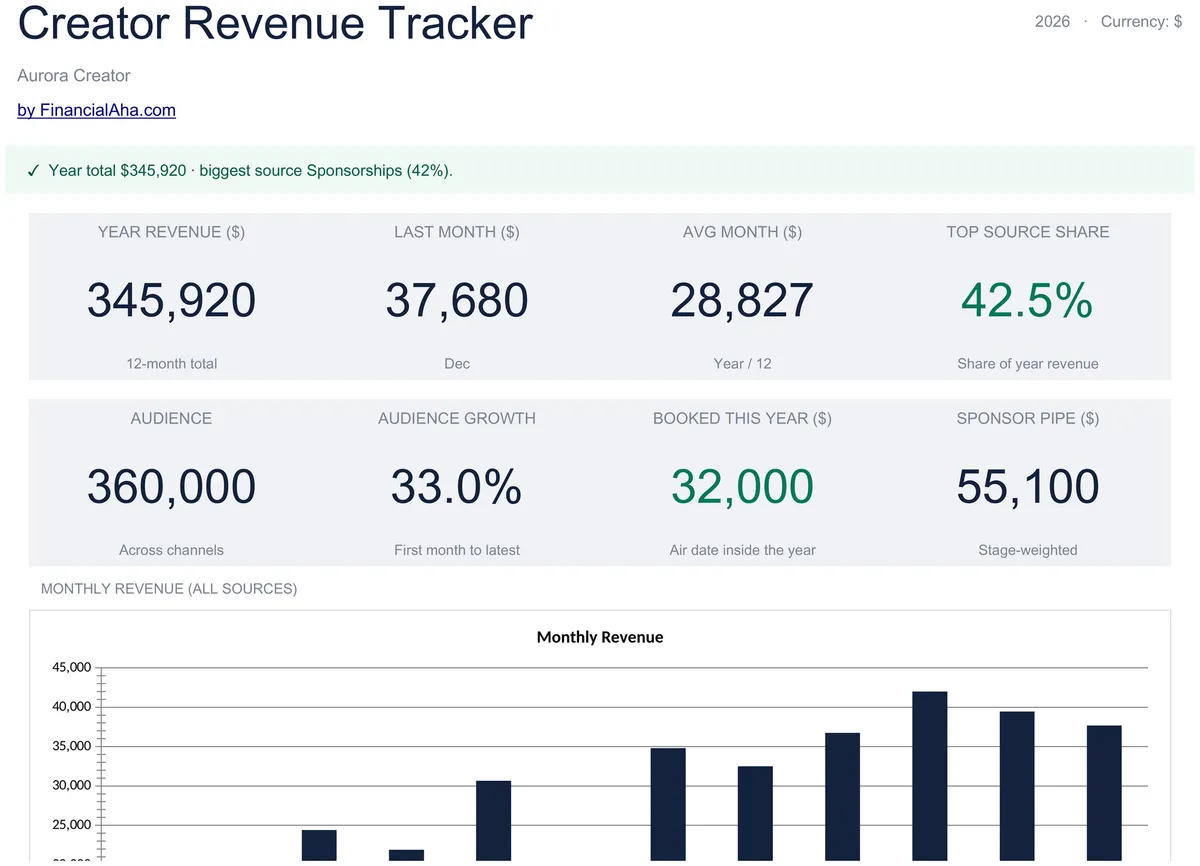This screenshot has width=1200, height=866.
Task: Click the 45,000 y-axis label
Action: [x=70, y=667]
